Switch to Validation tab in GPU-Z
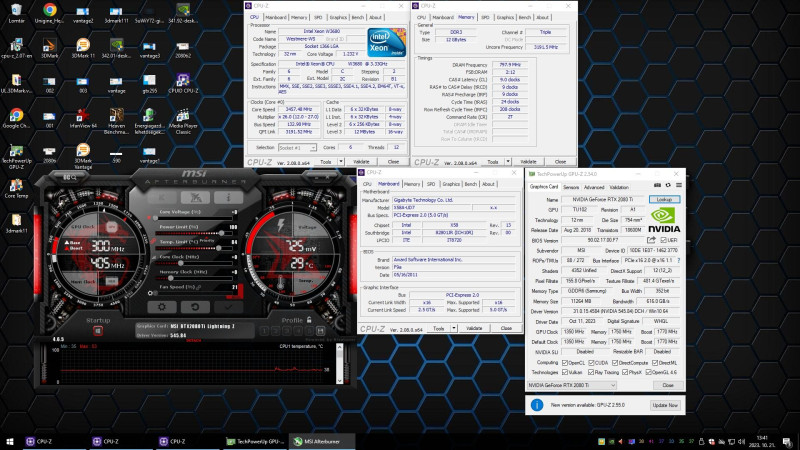The image size is (800, 450). [619, 187]
